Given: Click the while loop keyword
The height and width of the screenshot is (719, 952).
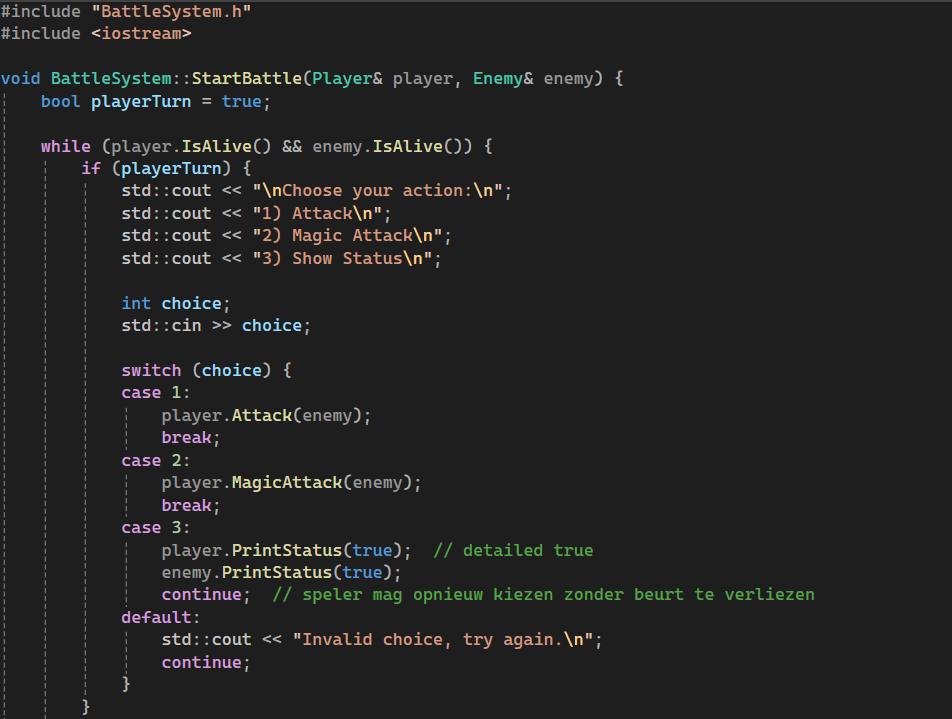Looking at the screenshot, I should pyautogui.click(x=65, y=146).
